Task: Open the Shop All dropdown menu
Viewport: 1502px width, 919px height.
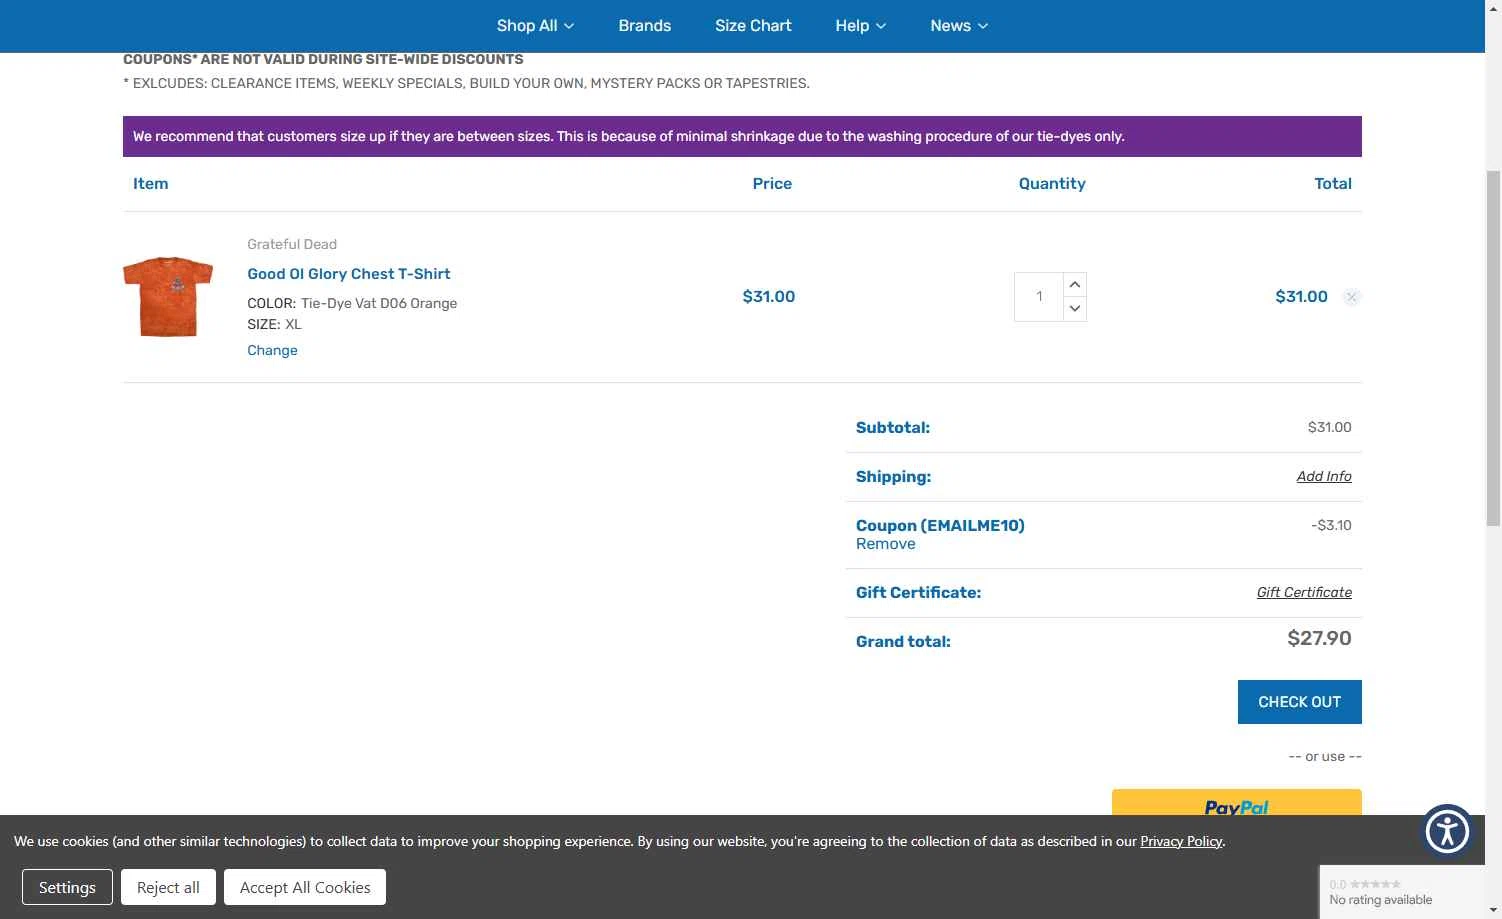Action: tap(535, 26)
